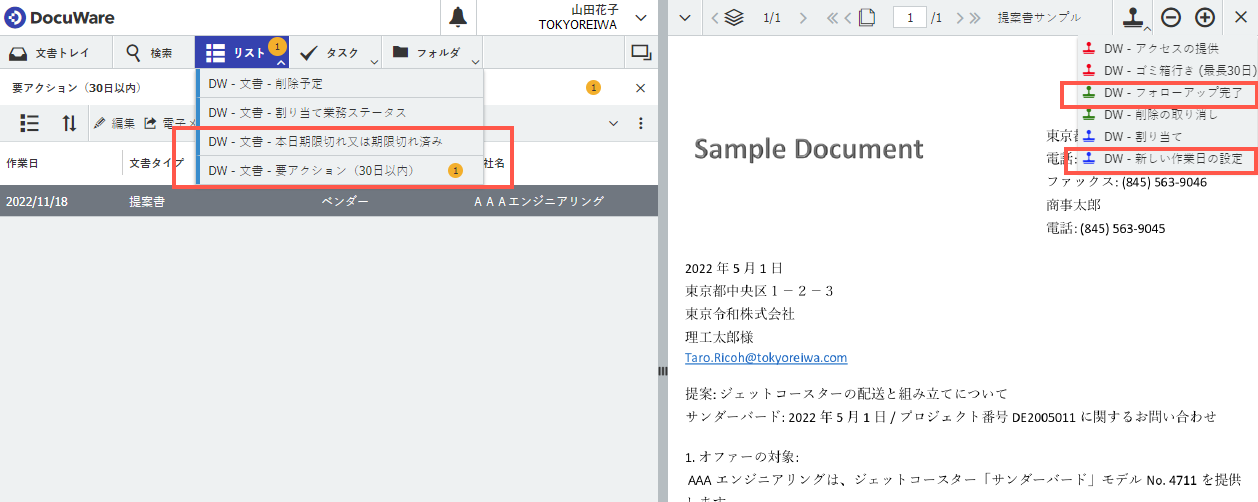
Task: Expand the 山田花子 user menu
Action: (x=641, y=18)
